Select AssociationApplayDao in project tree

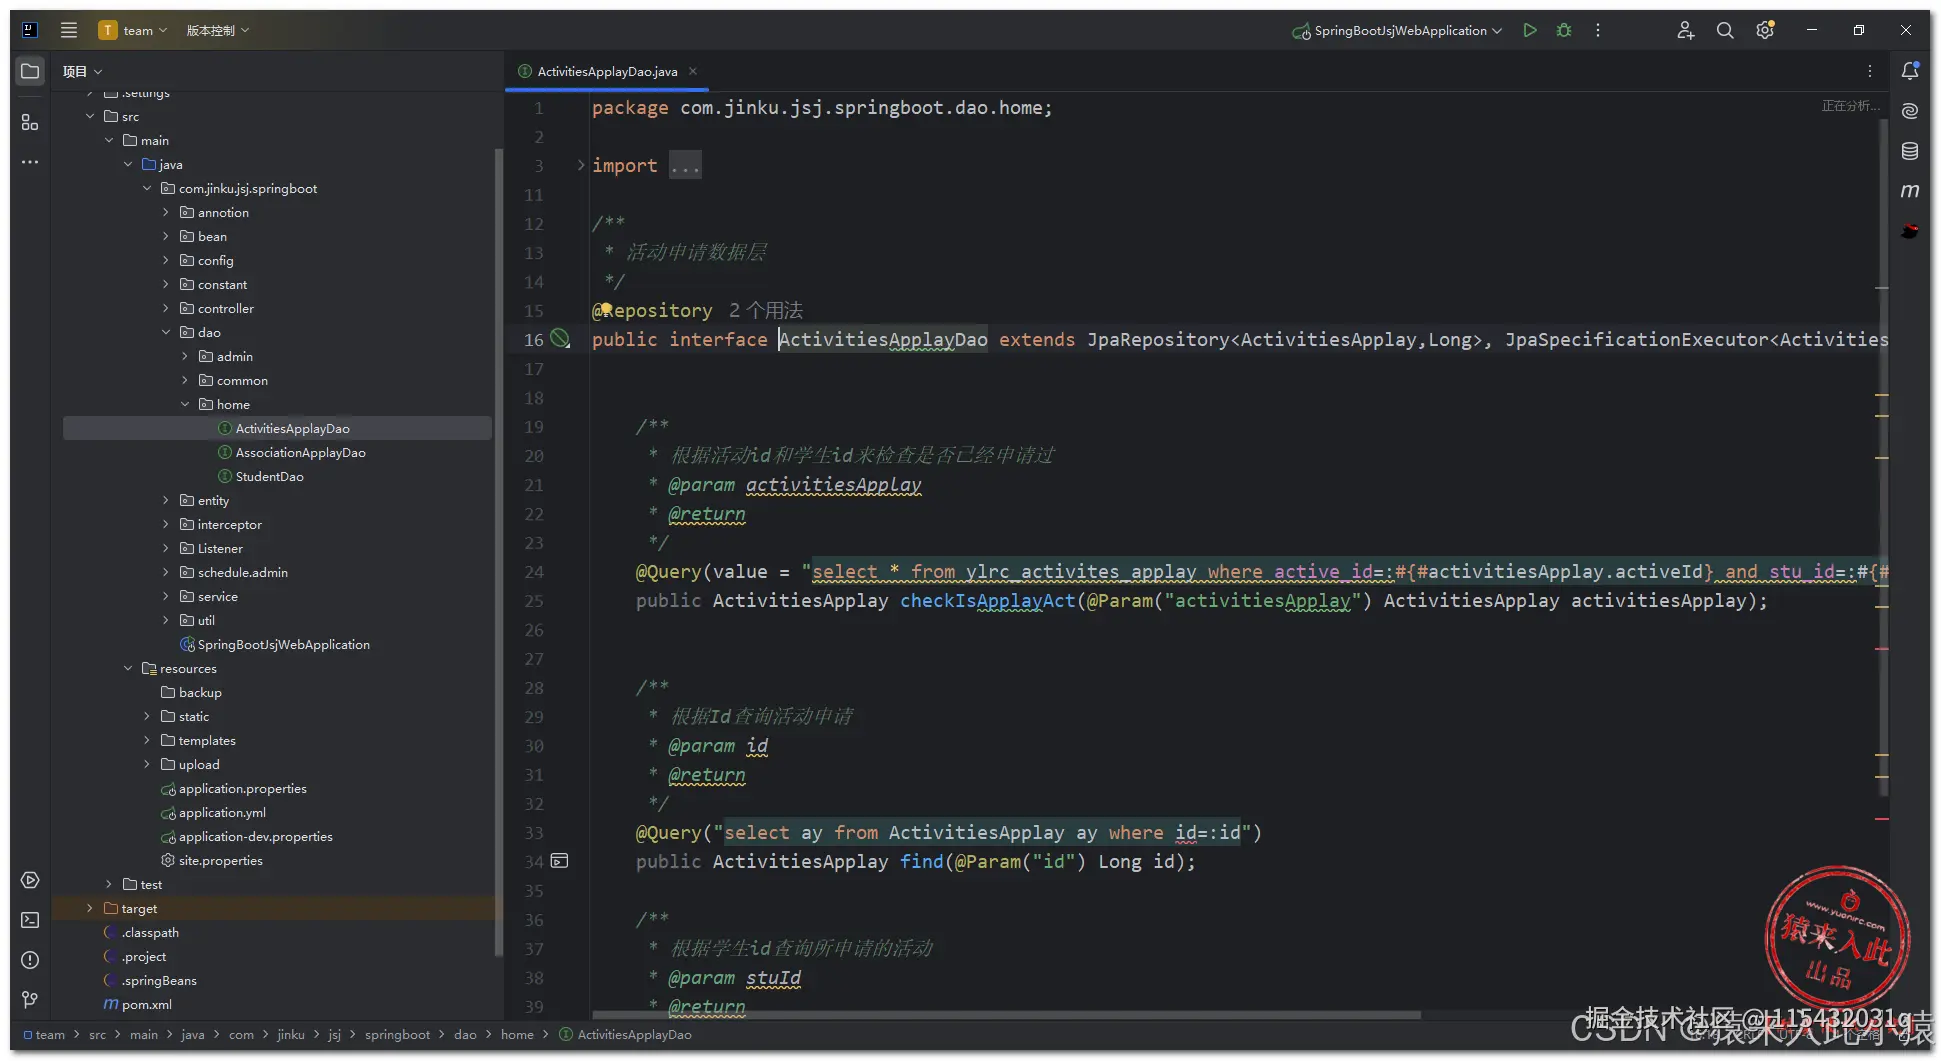pyautogui.click(x=300, y=452)
